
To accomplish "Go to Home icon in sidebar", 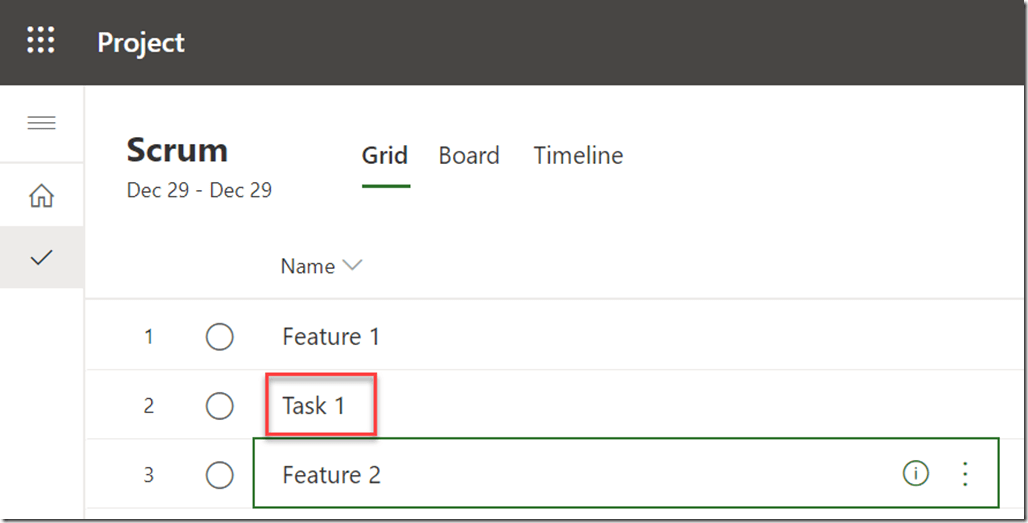I will 41,196.
